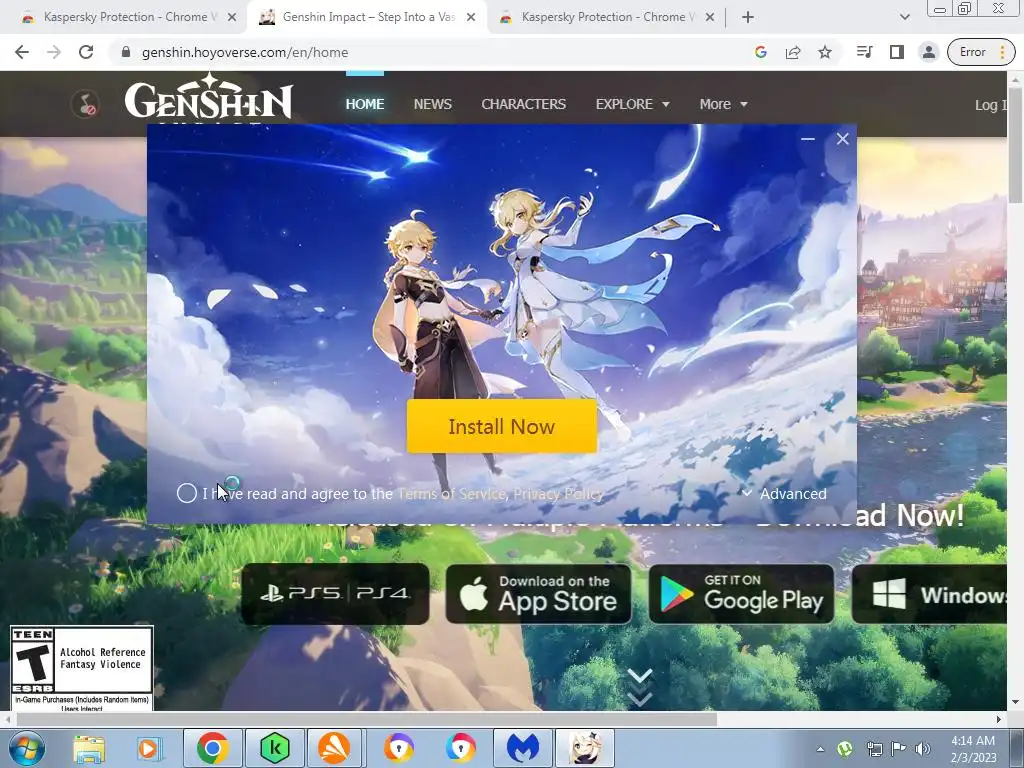Screen dimensions: 1024x768
Task: Open the NEWS nav item
Action: (x=432, y=104)
